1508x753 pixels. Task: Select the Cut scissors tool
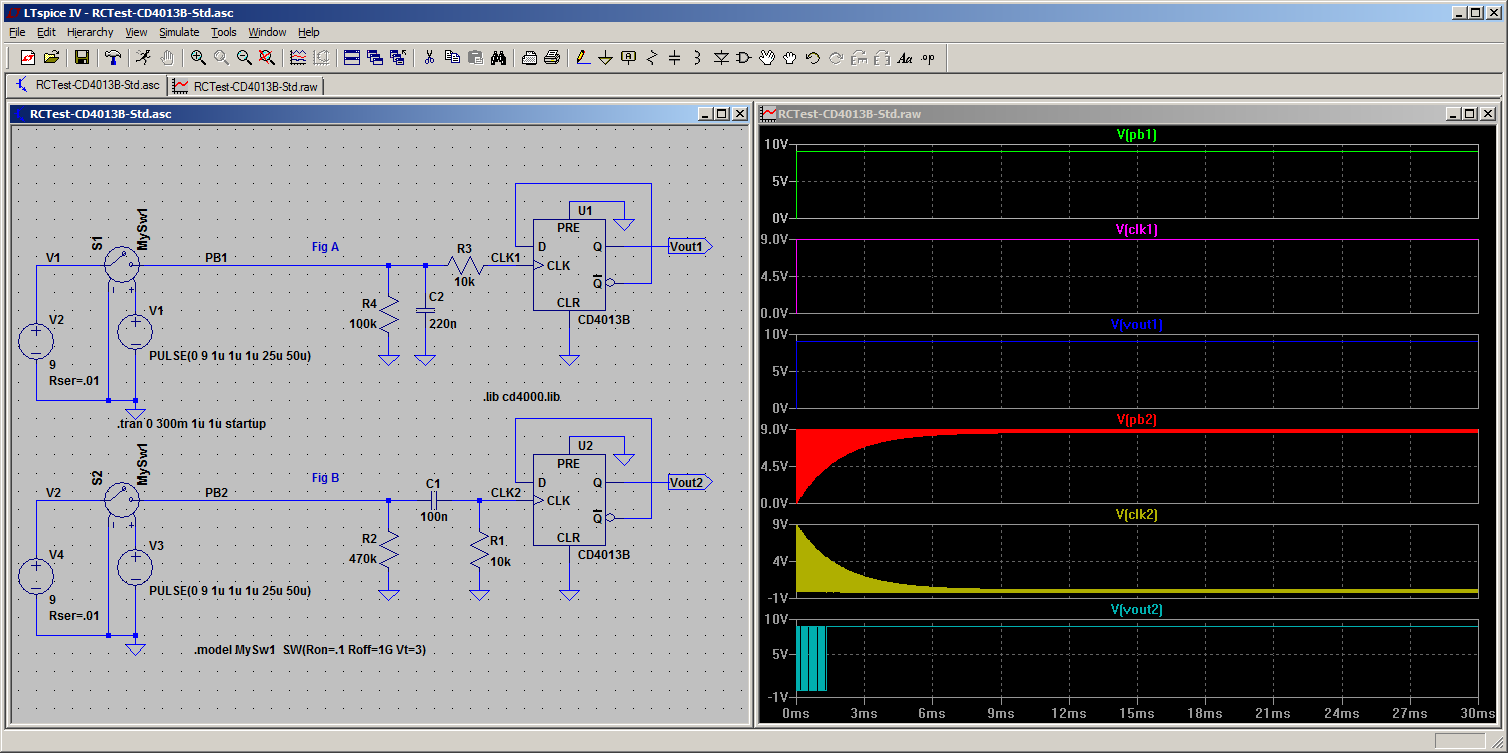[429, 58]
